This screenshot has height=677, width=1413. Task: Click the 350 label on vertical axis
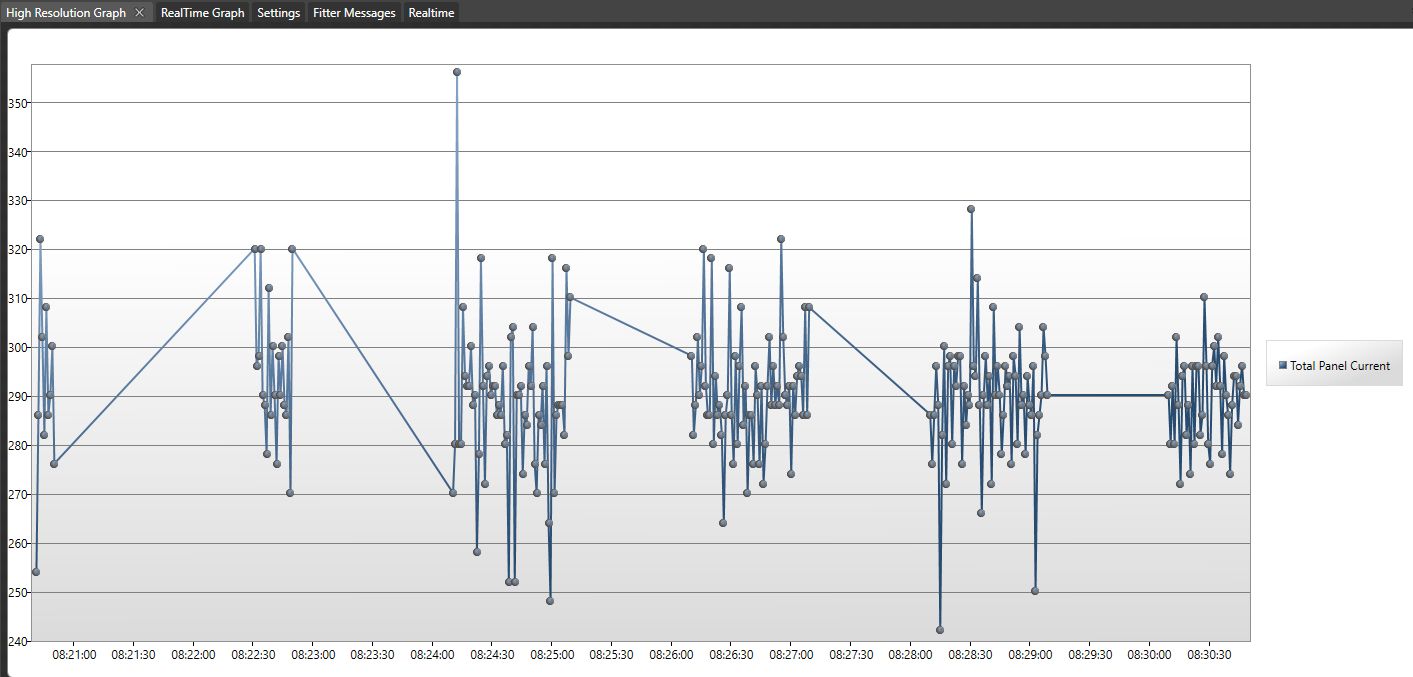18,103
